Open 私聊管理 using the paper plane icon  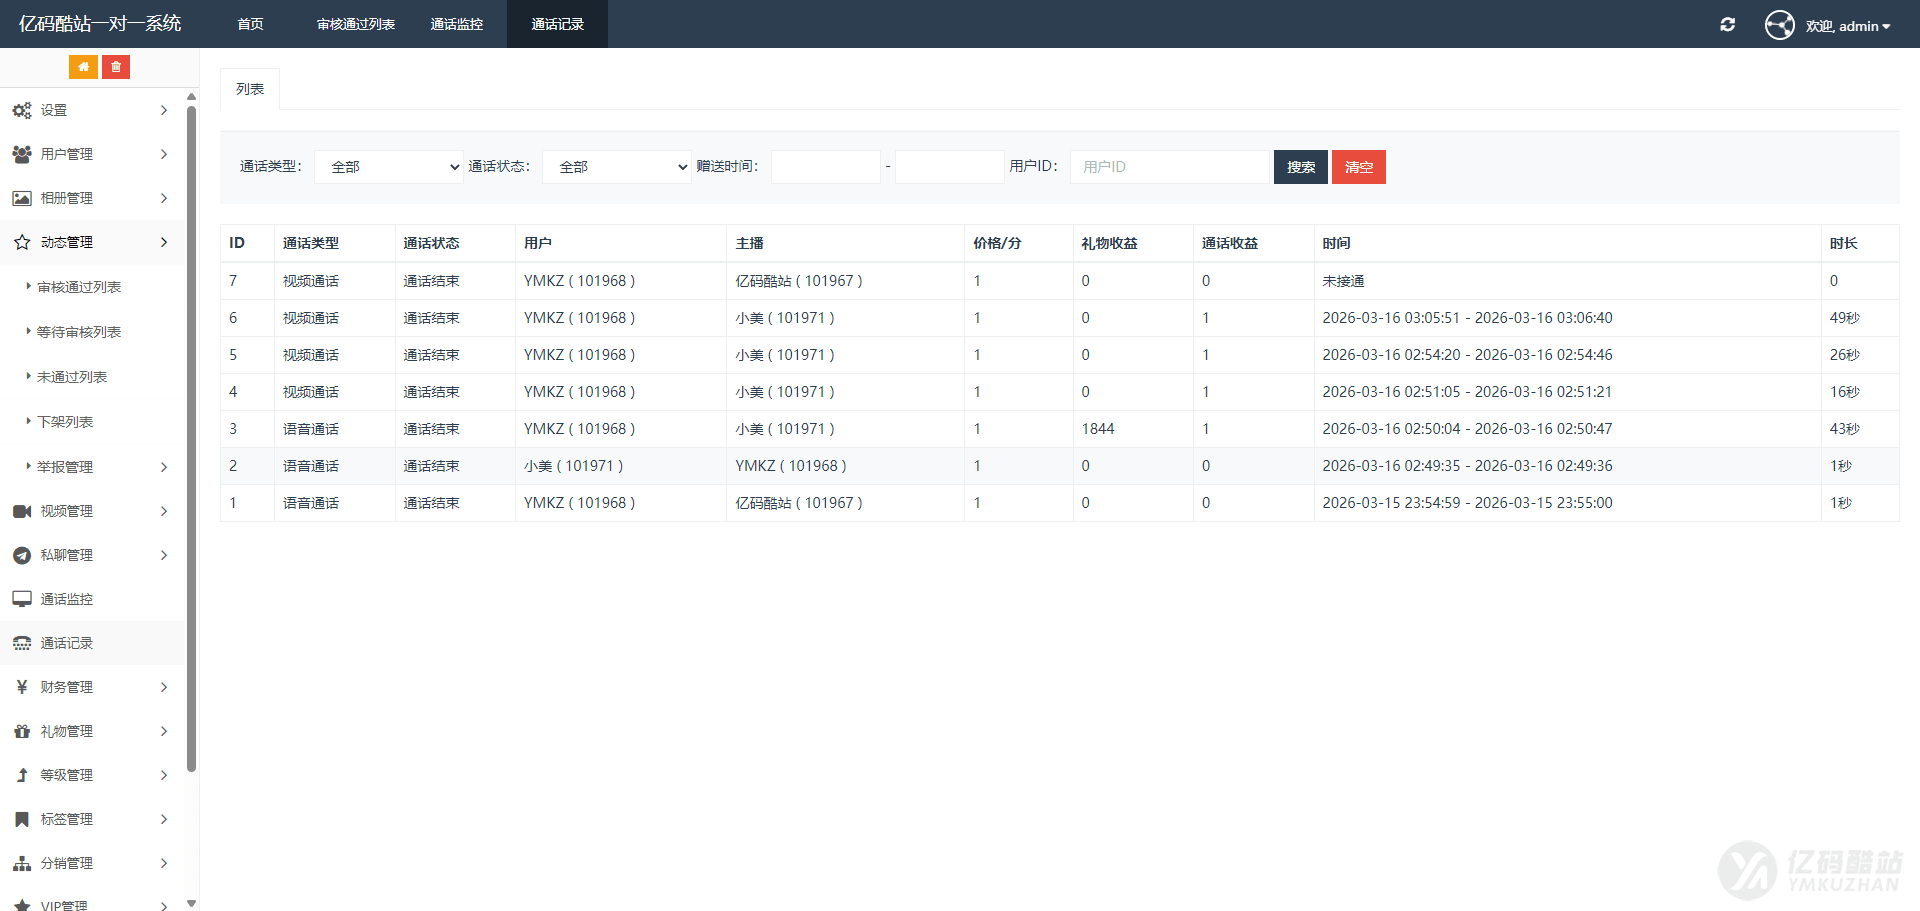pyautogui.click(x=21, y=555)
